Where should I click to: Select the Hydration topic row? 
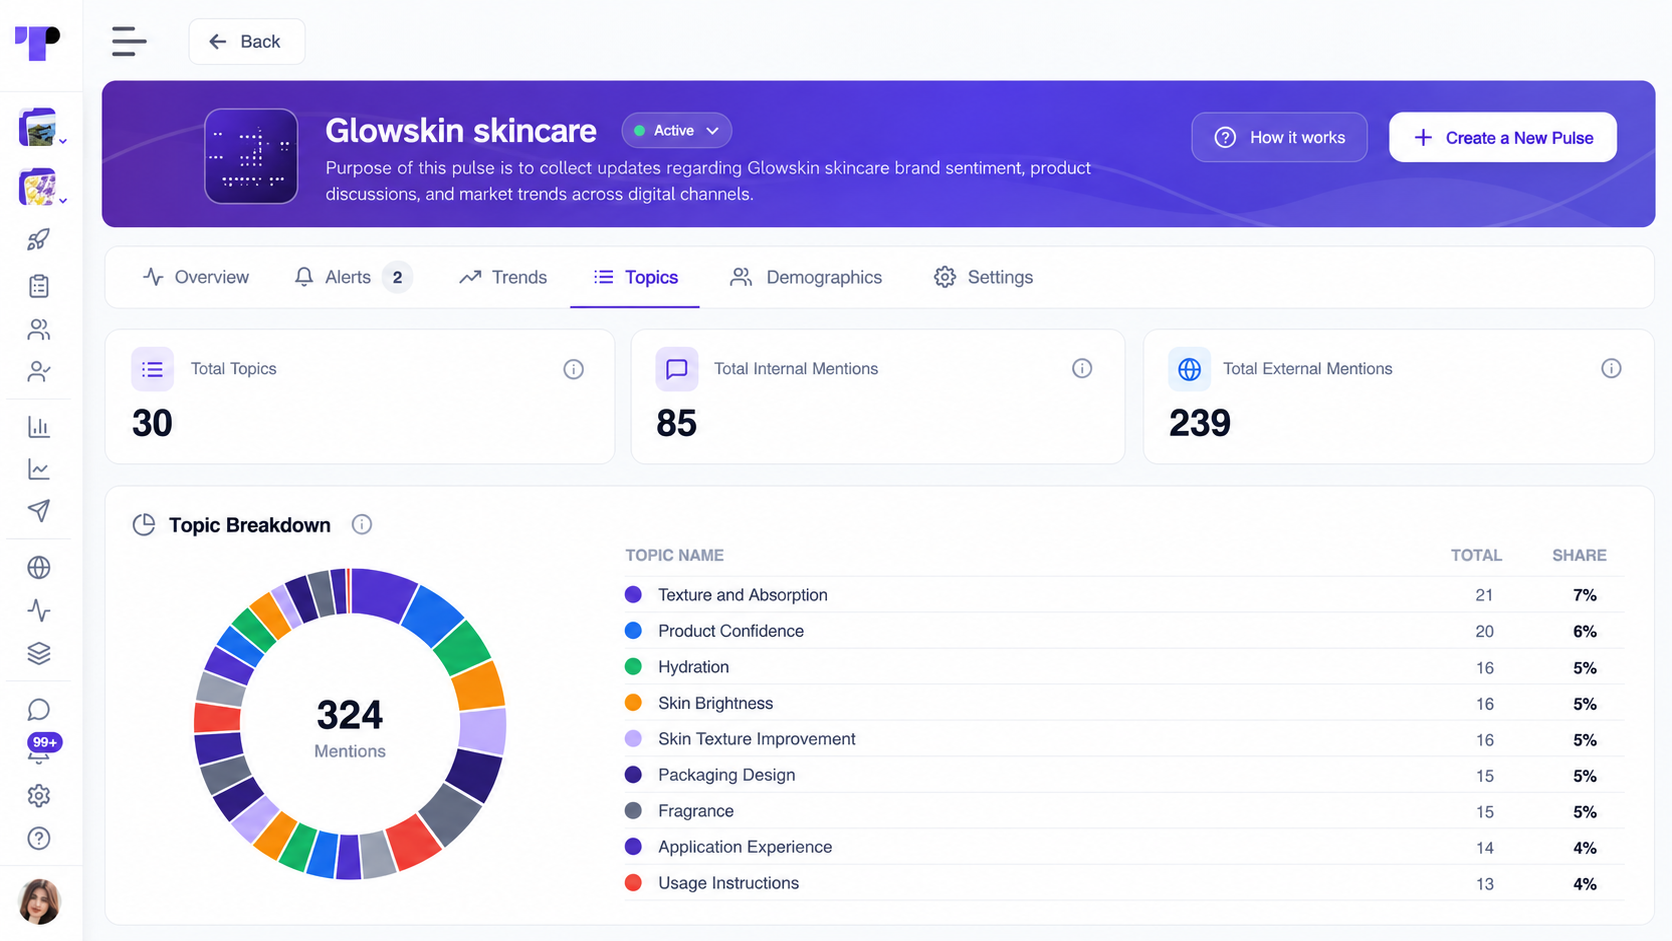coord(1123,667)
